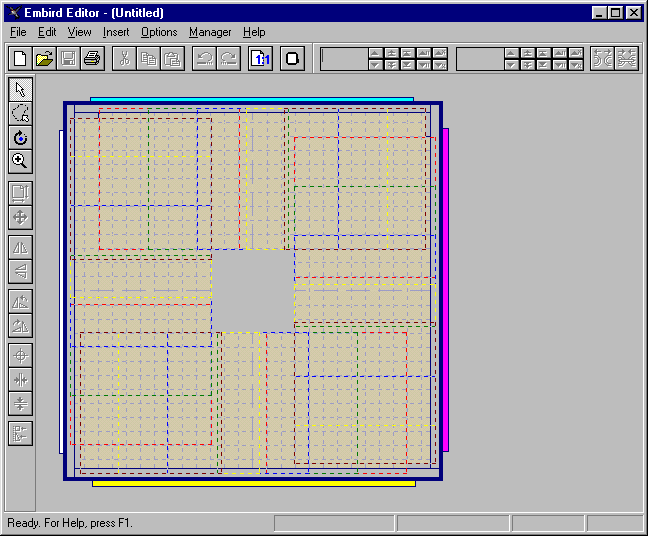Click plain up-arrow in right stepper group
This screenshot has height=536, width=648.
pos(511,53)
